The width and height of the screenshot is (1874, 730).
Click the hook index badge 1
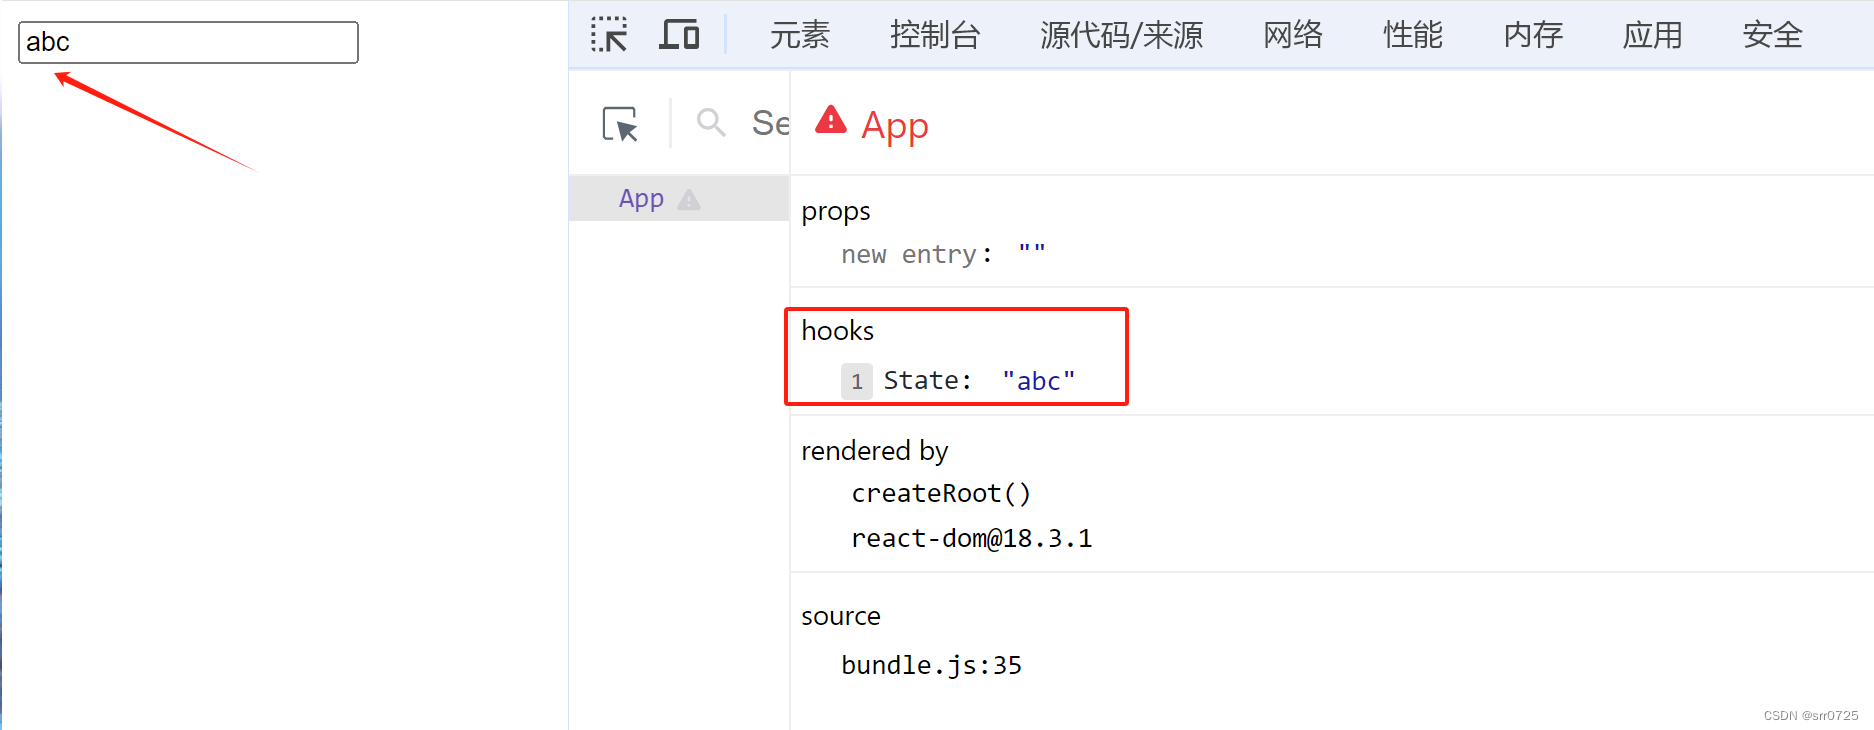856,381
